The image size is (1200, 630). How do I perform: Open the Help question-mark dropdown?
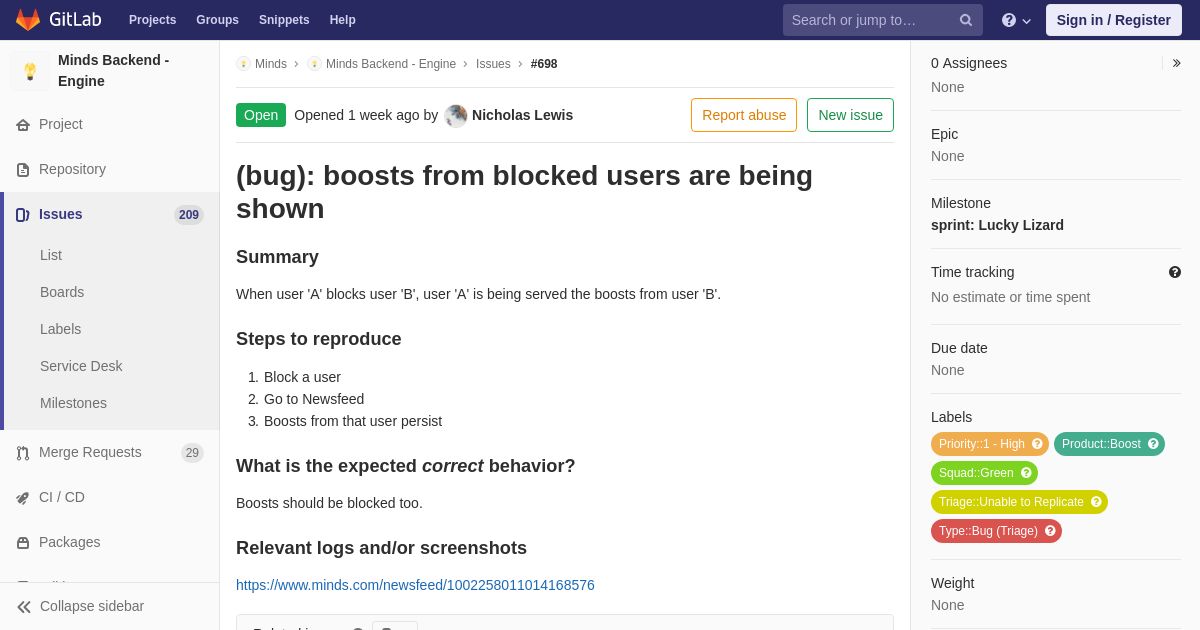tap(1016, 20)
